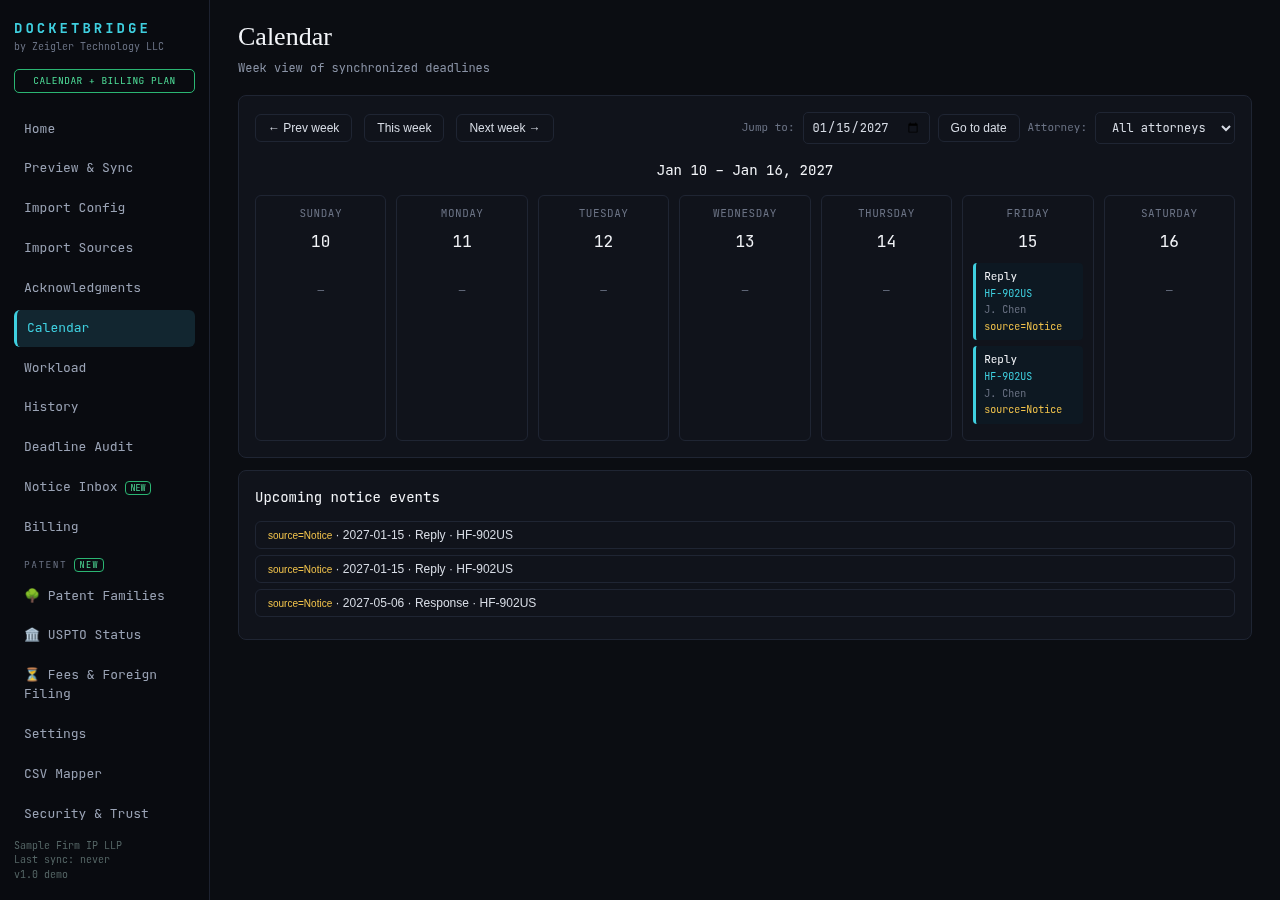
Task: Click the building icon beside USPTO Status
Action: (32, 635)
